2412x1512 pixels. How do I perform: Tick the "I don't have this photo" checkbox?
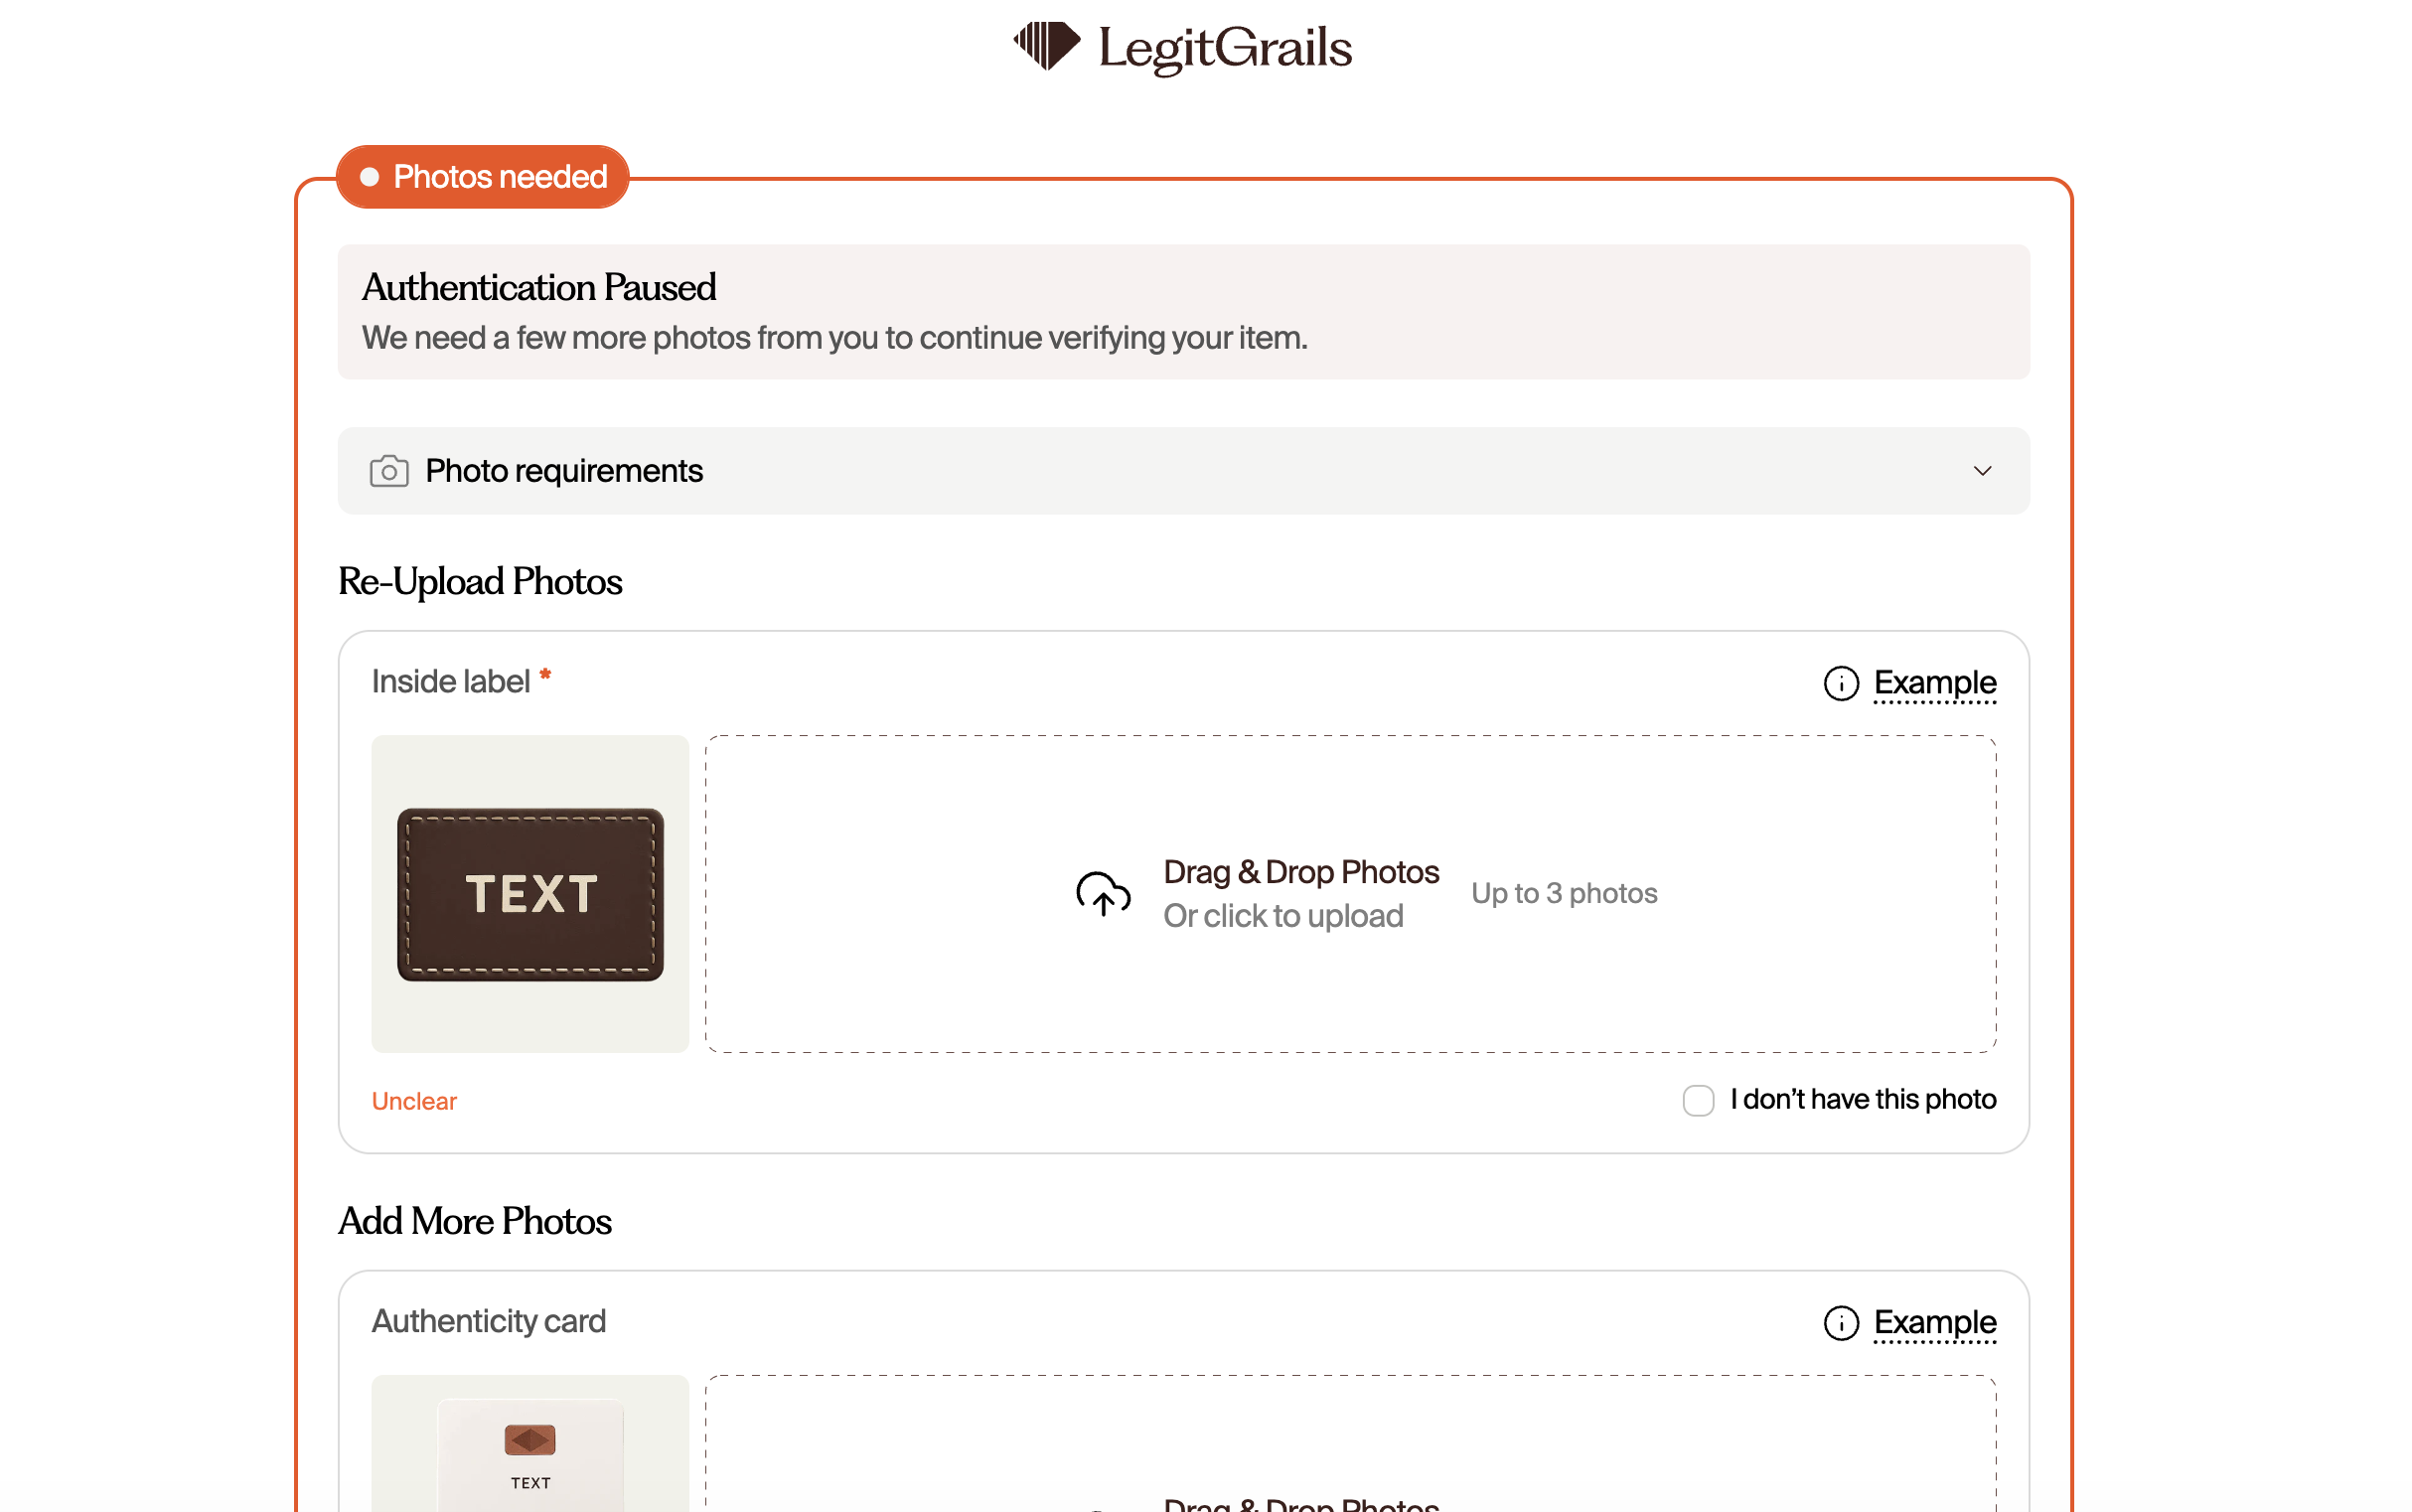pos(1698,1100)
